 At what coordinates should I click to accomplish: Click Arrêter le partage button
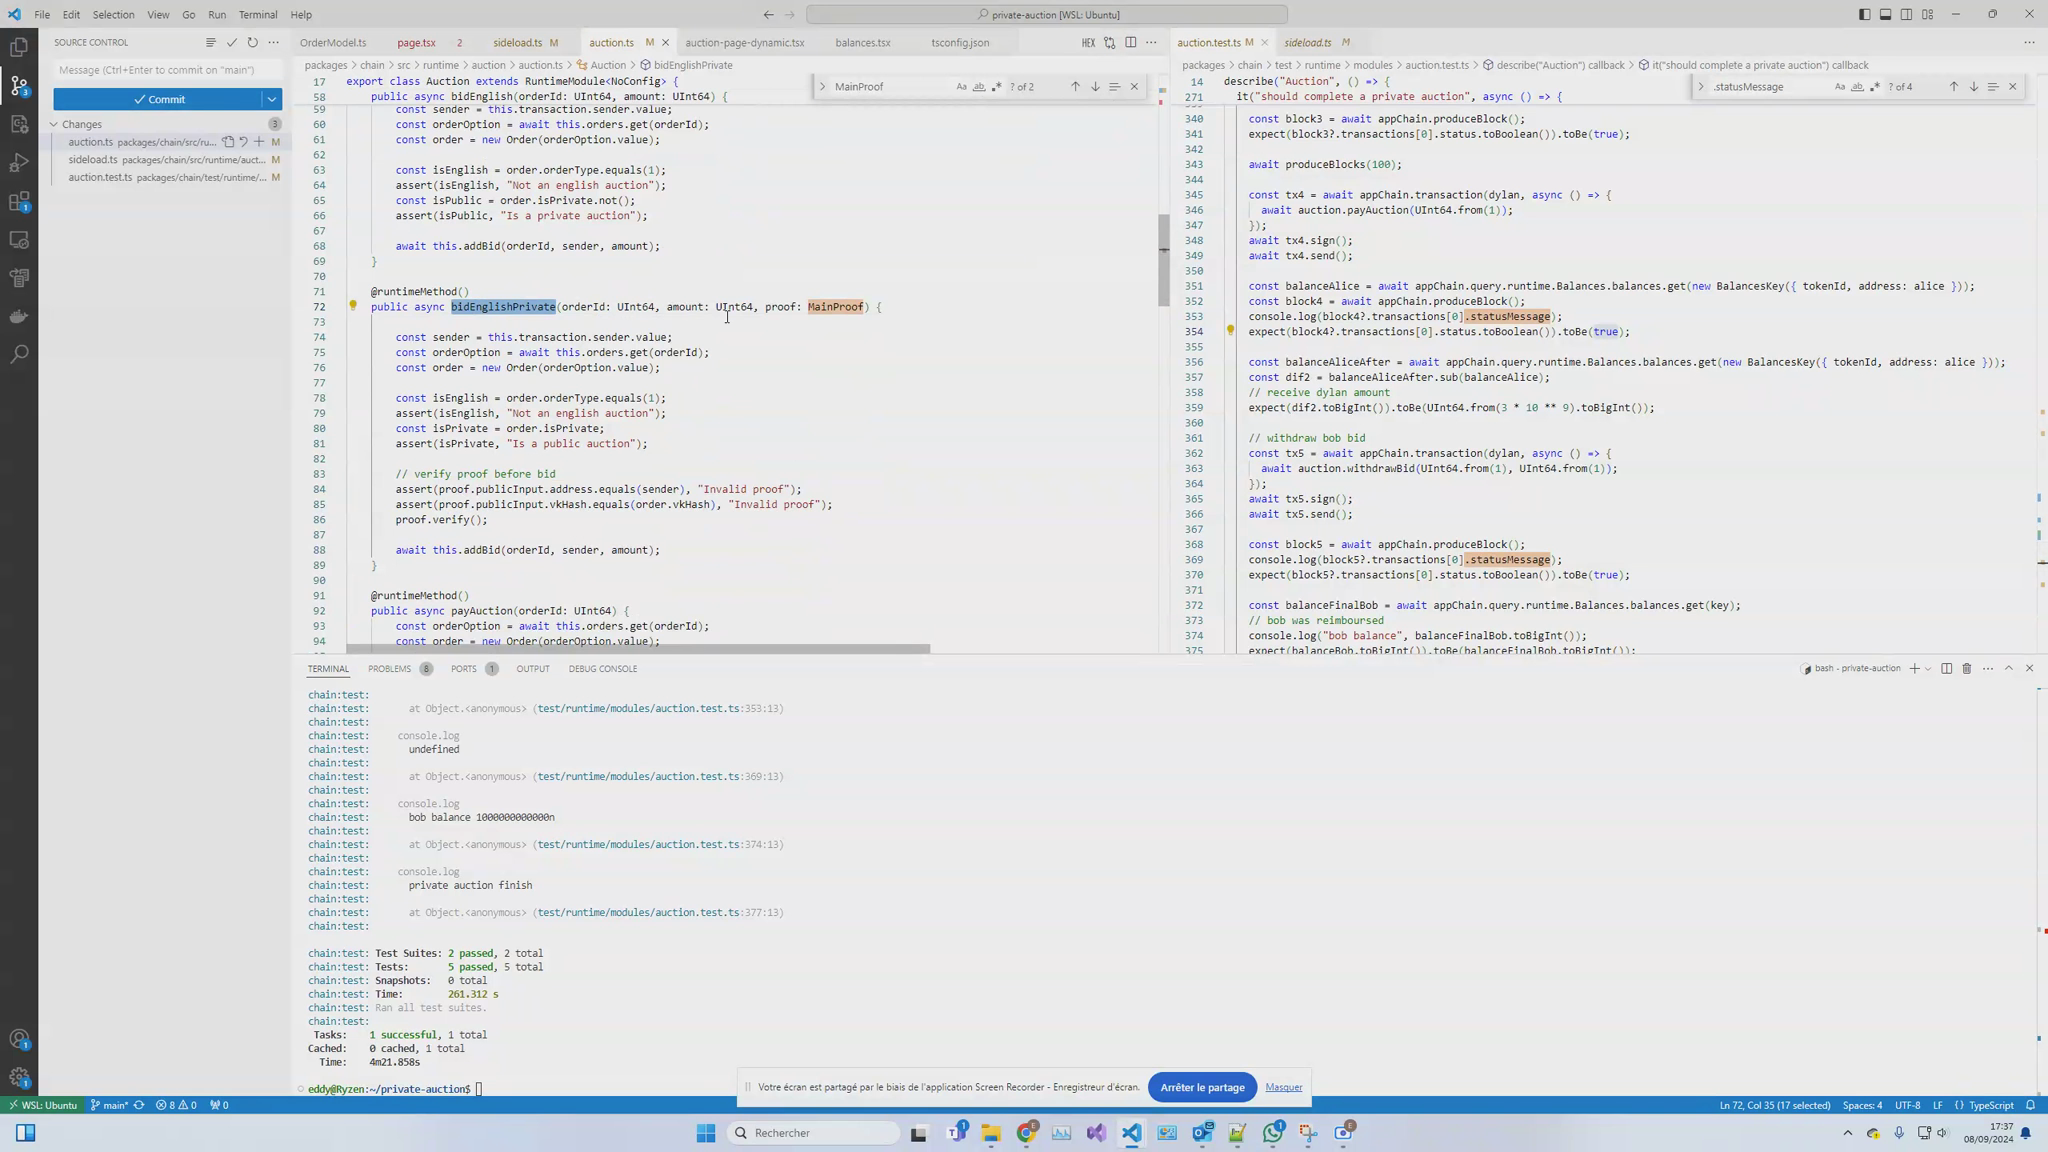pos(1202,1087)
